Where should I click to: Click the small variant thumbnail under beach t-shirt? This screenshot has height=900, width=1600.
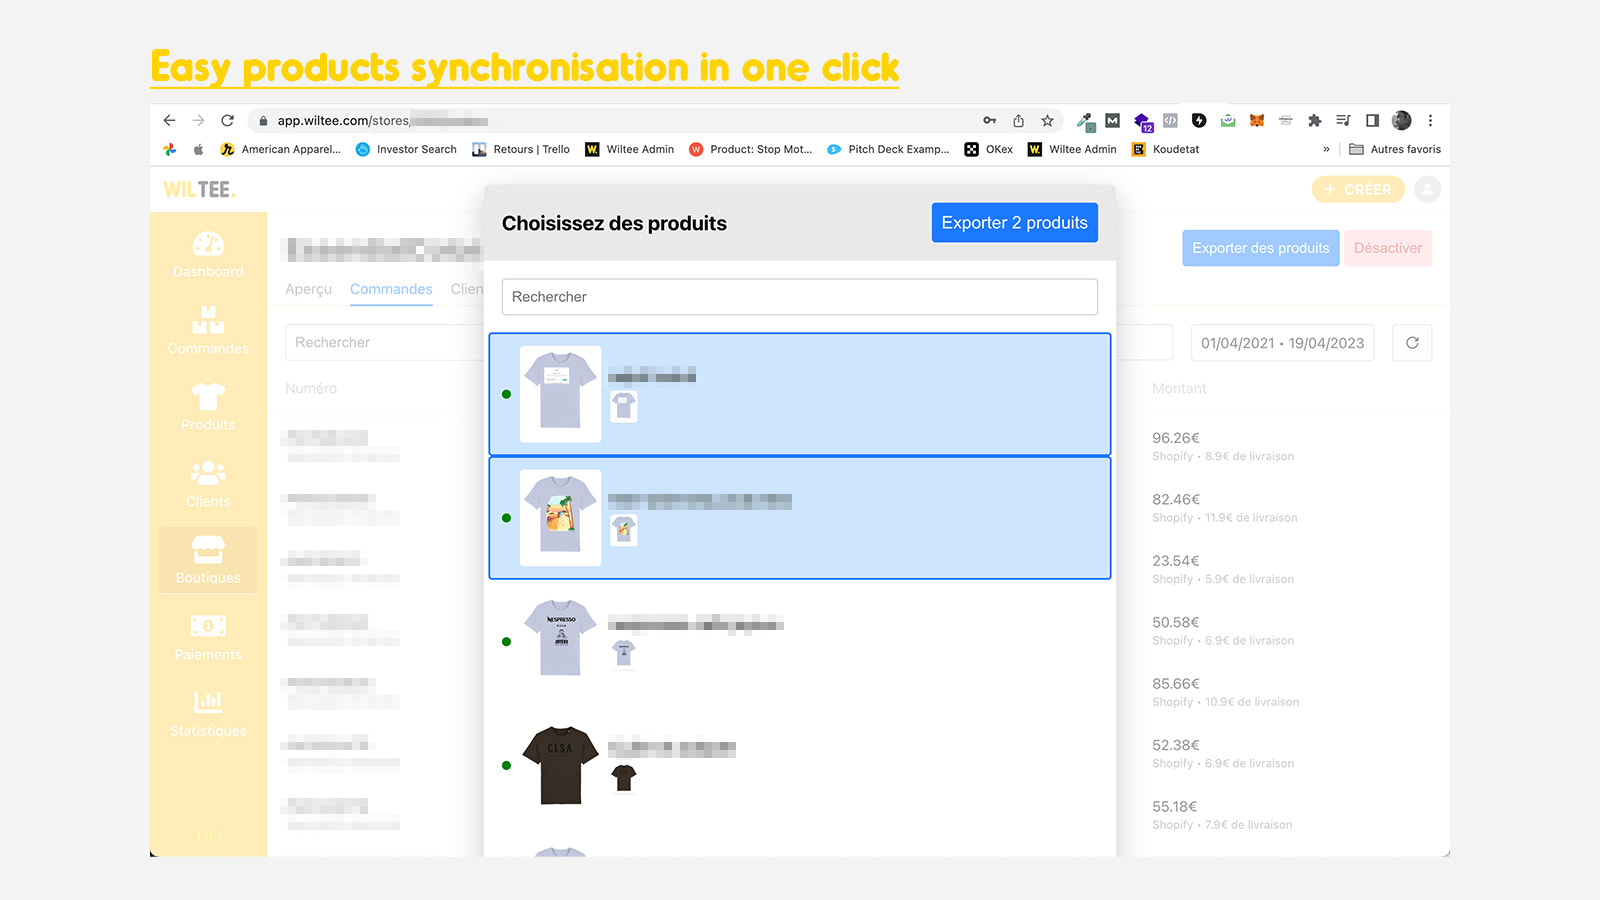624,529
